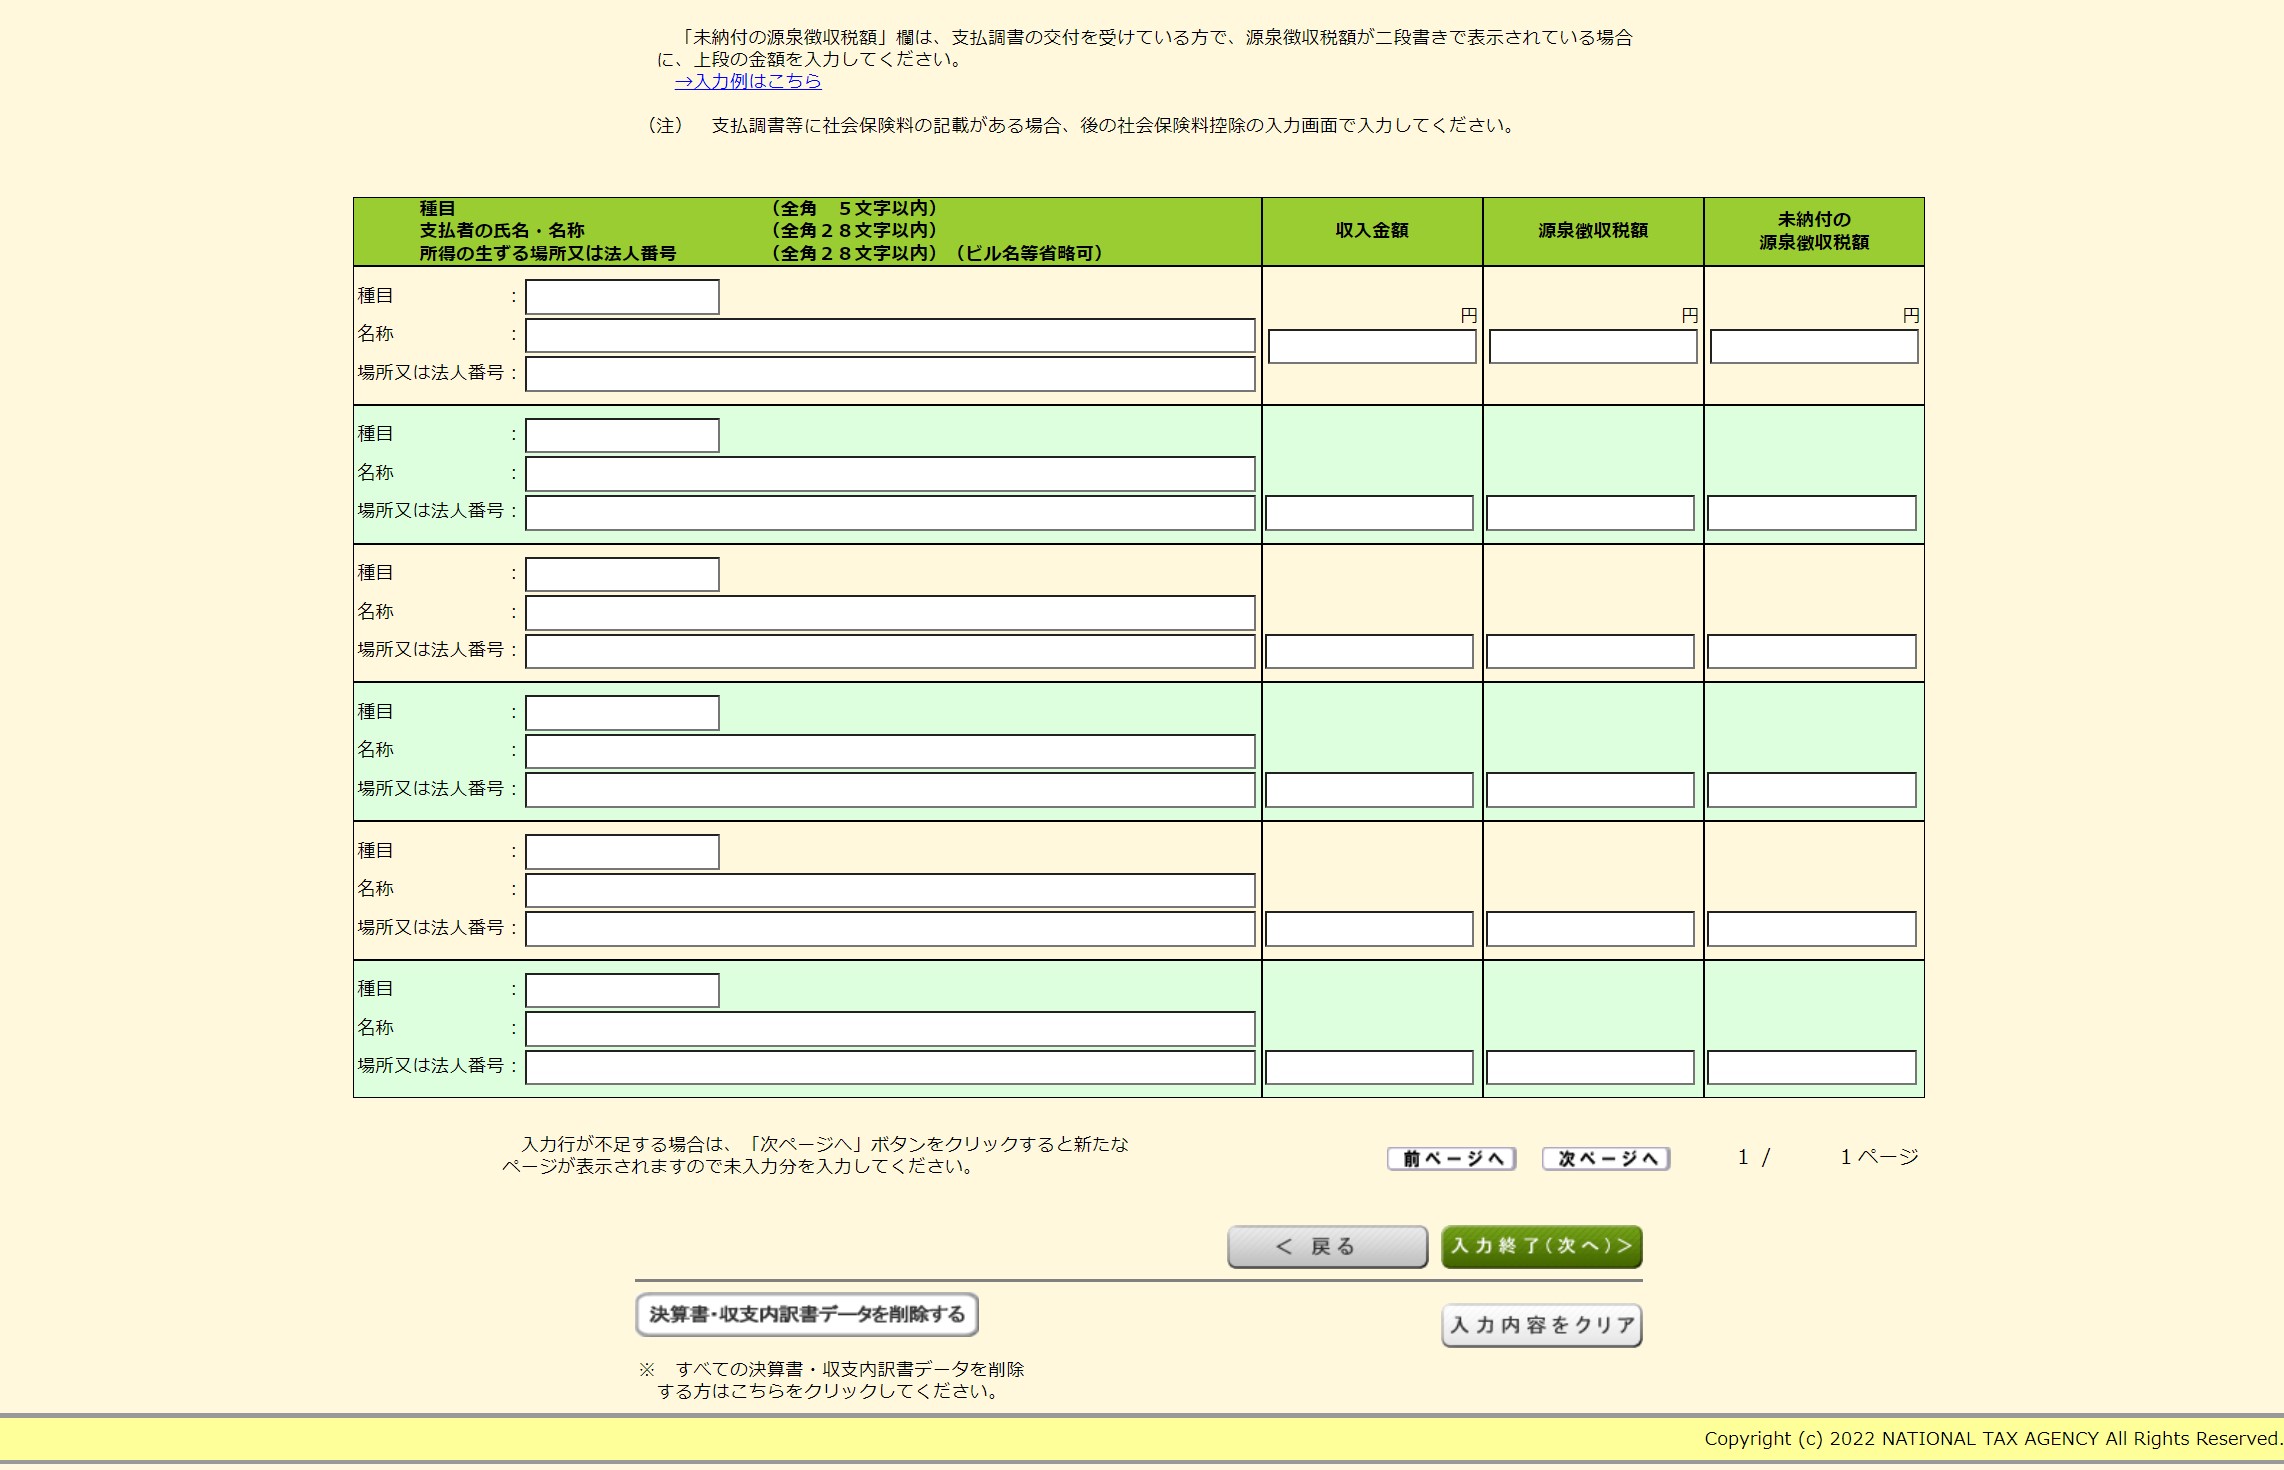Focus the fifth row 収入金額 field
Image resolution: width=2284 pixels, height=1470 pixels.
pyautogui.click(x=1369, y=929)
